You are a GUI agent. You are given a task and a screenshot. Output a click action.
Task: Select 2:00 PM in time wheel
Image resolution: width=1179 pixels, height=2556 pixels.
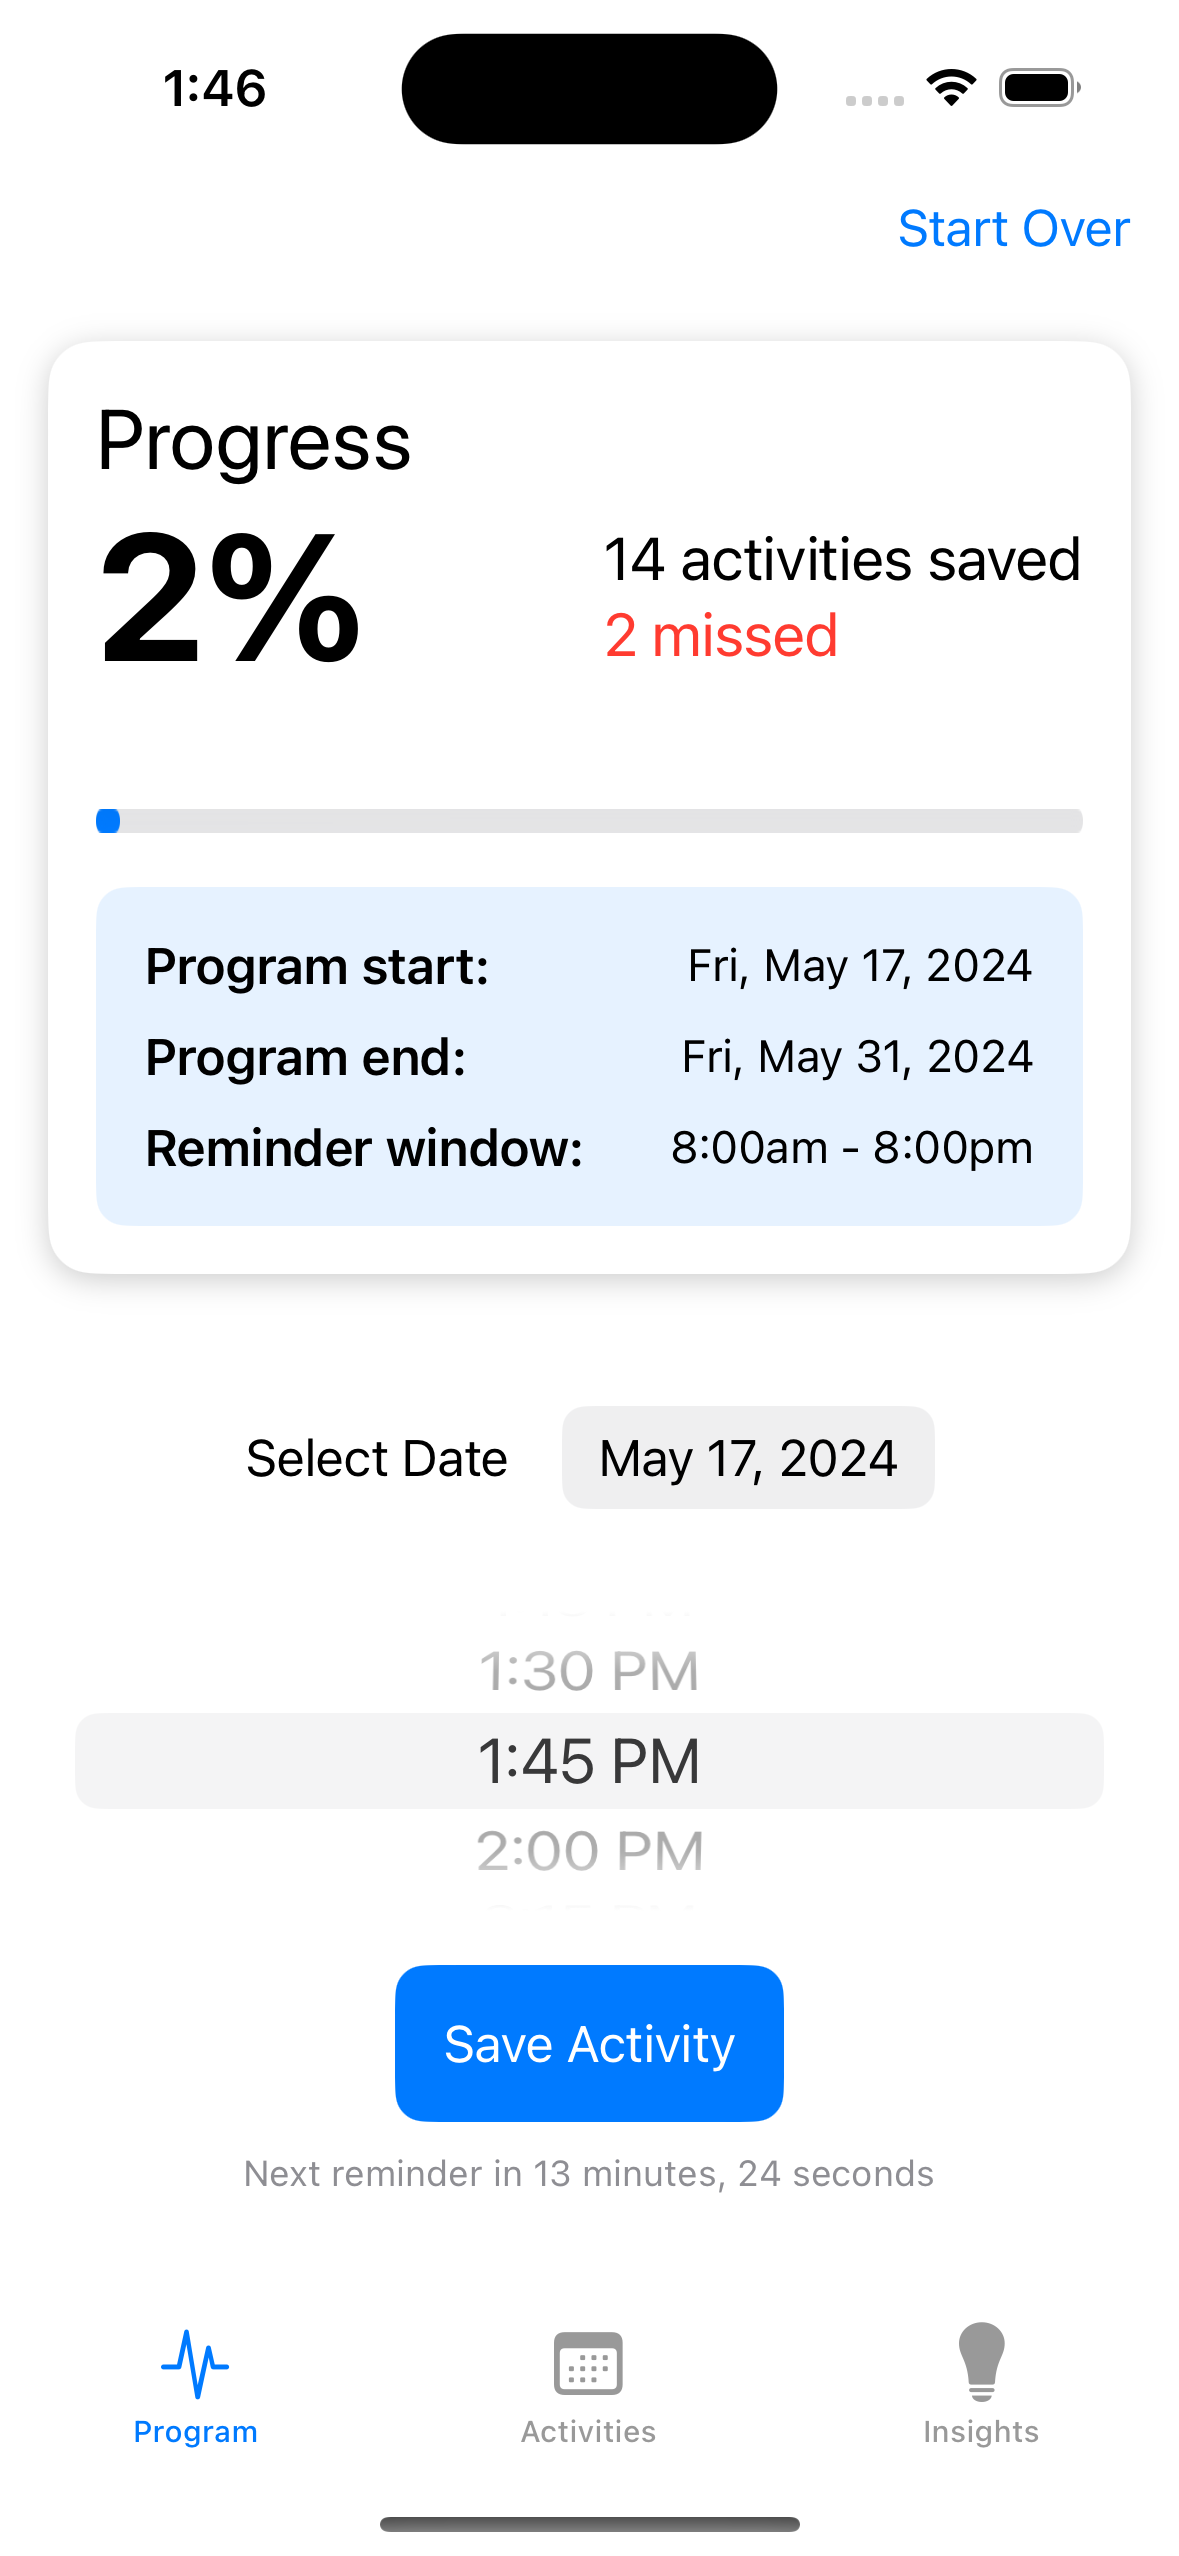(x=589, y=1850)
